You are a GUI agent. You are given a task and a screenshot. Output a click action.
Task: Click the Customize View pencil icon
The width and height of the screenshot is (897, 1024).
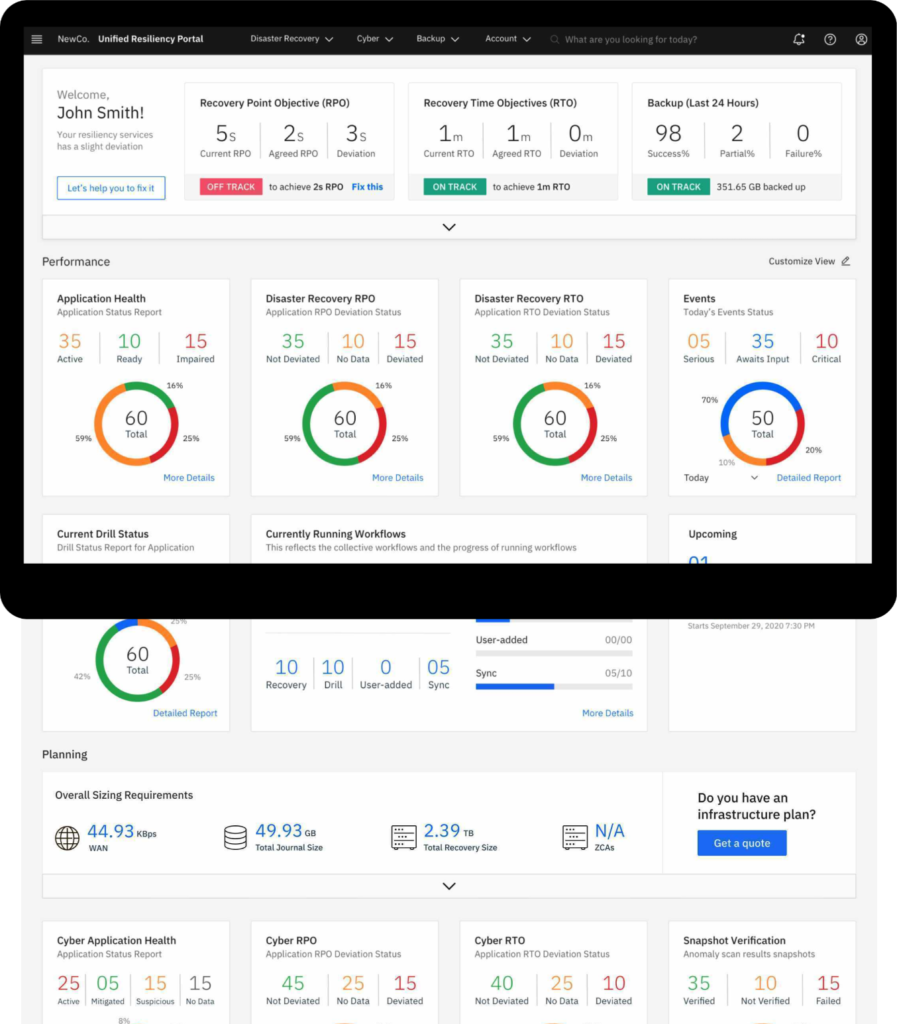[846, 261]
